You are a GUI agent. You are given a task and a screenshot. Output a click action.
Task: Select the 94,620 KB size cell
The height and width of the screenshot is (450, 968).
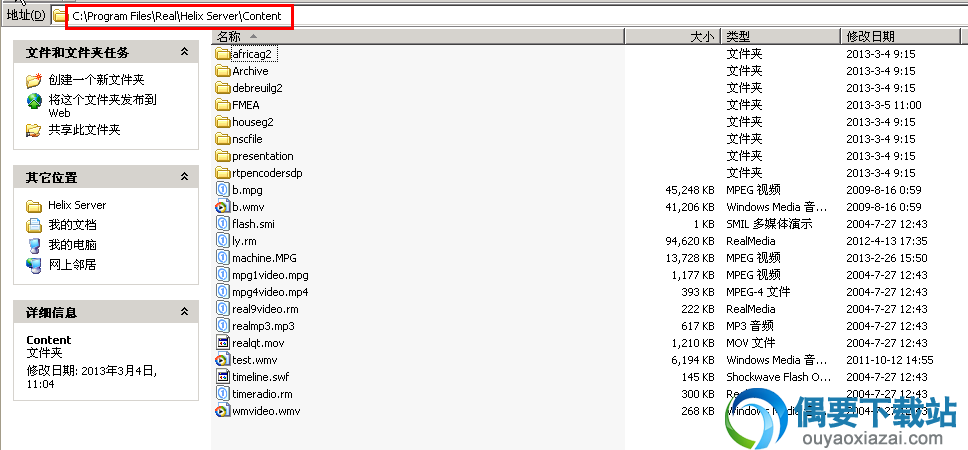click(x=690, y=241)
